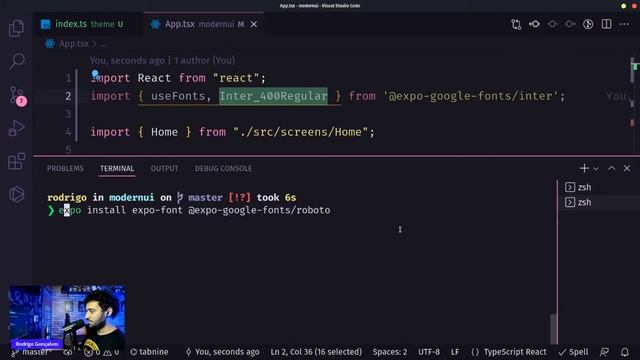Click the feedback icon in status bar
This screenshot has width=640, height=360.
[604, 352]
